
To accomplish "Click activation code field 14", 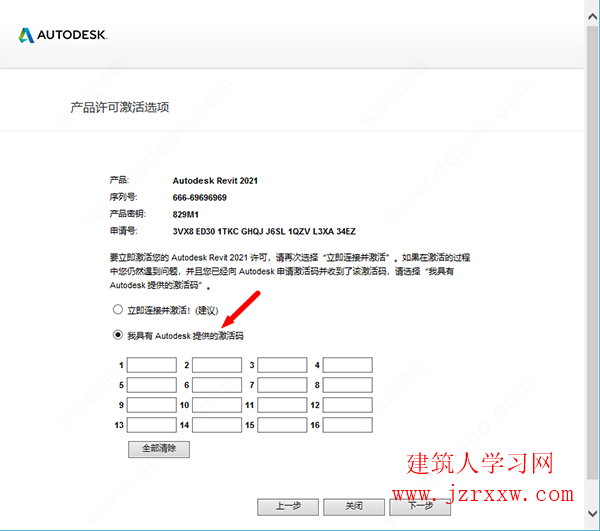I will click(217, 425).
